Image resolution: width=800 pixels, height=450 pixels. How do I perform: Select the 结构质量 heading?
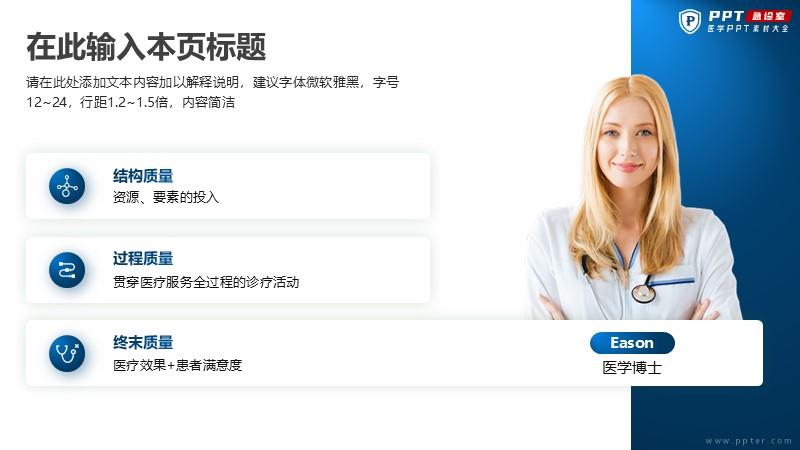(x=143, y=176)
